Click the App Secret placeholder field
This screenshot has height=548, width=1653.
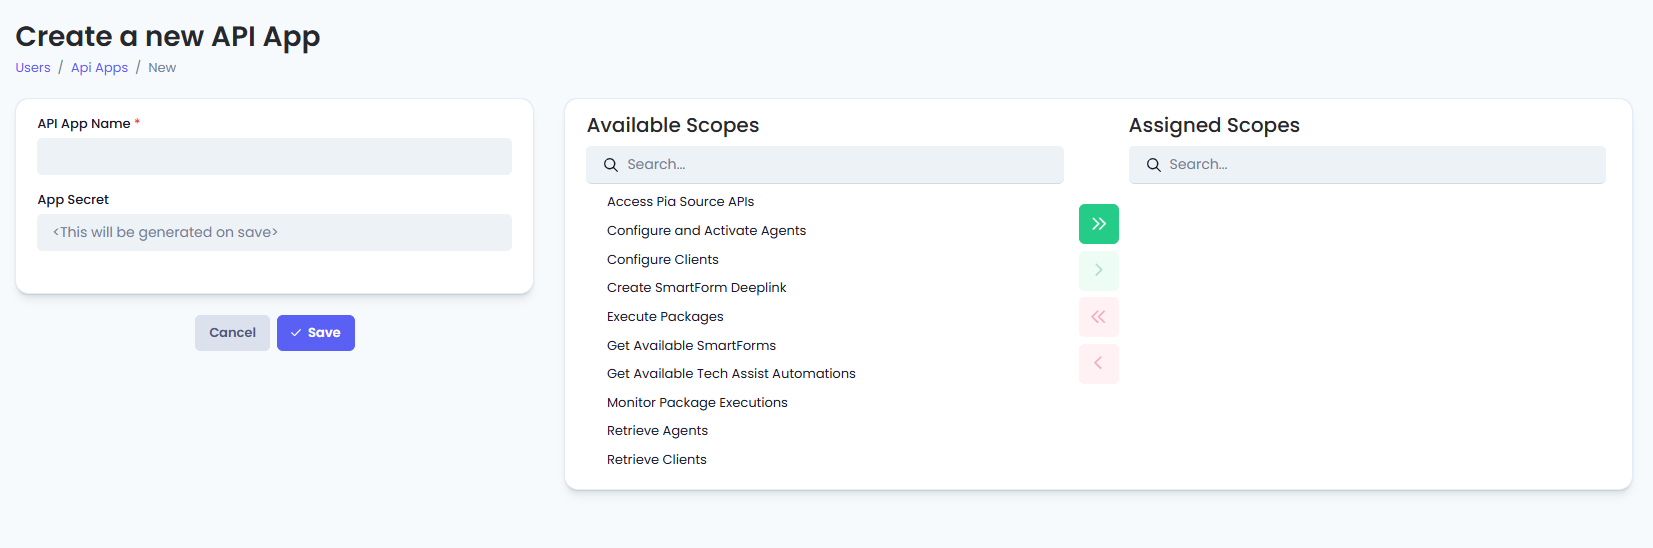point(274,233)
